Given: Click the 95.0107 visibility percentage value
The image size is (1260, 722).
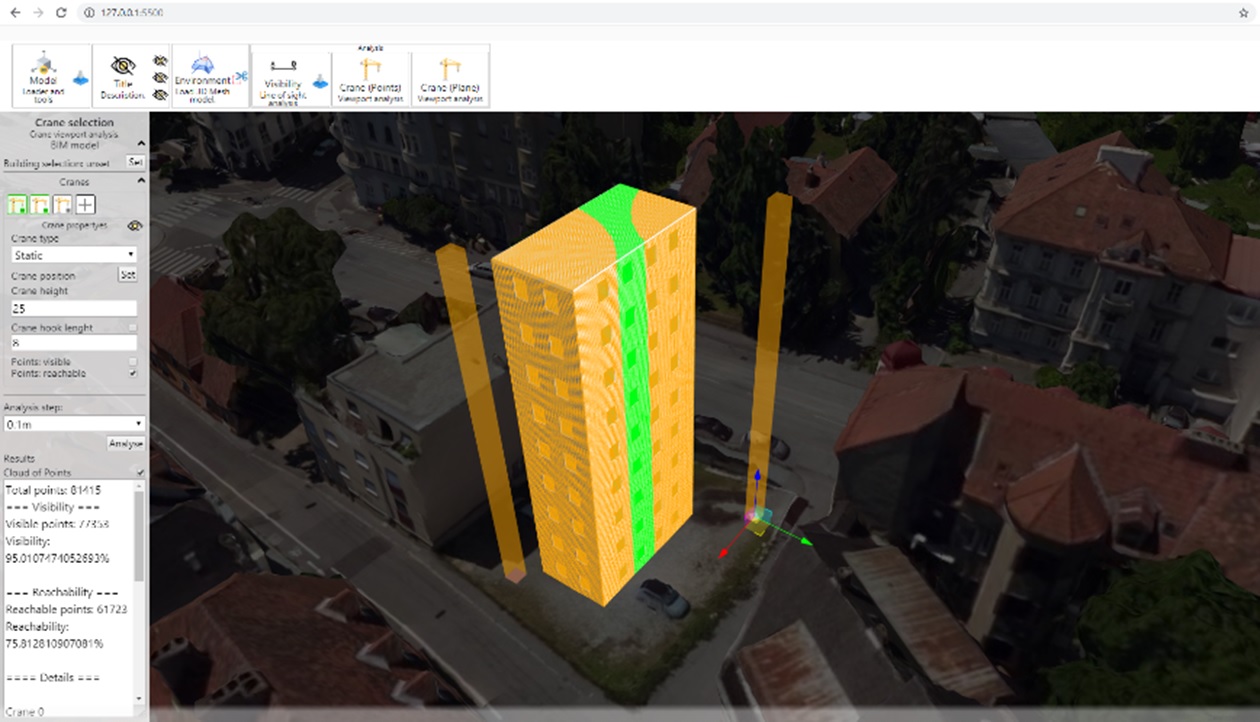Looking at the screenshot, I should (x=57, y=558).
